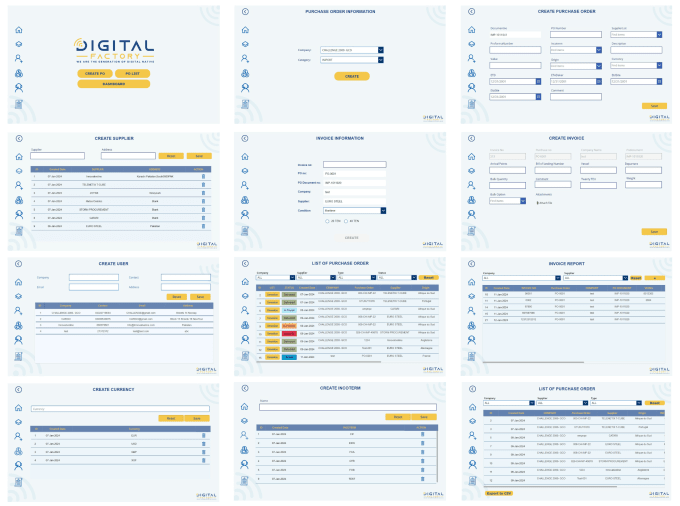Click the PO LIST button on the home screen
The image size is (680, 506).
click(x=132, y=73)
